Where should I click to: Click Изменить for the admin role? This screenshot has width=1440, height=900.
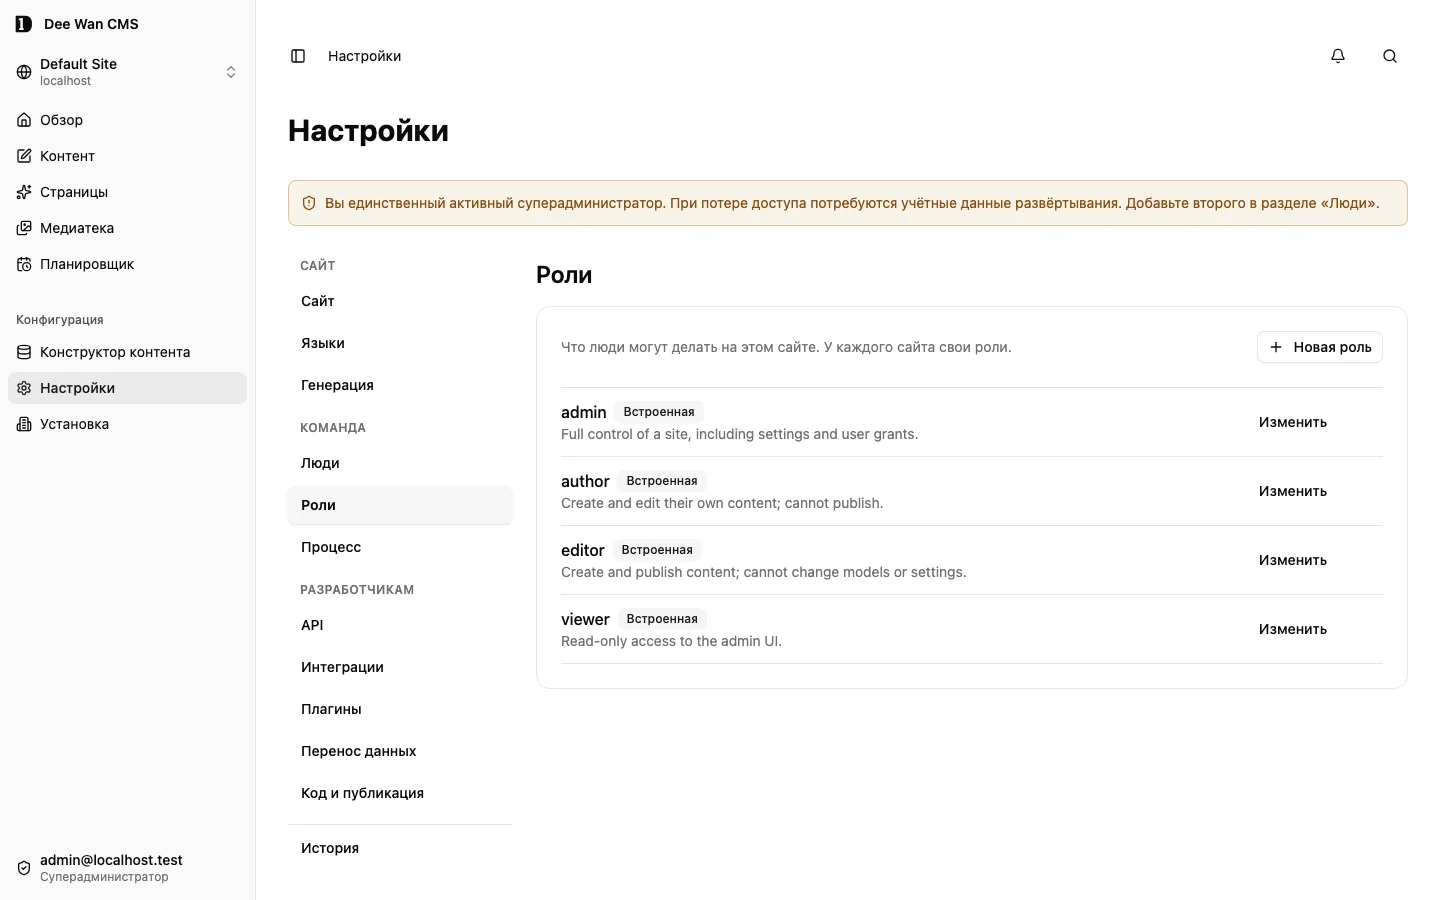pos(1293,422)
